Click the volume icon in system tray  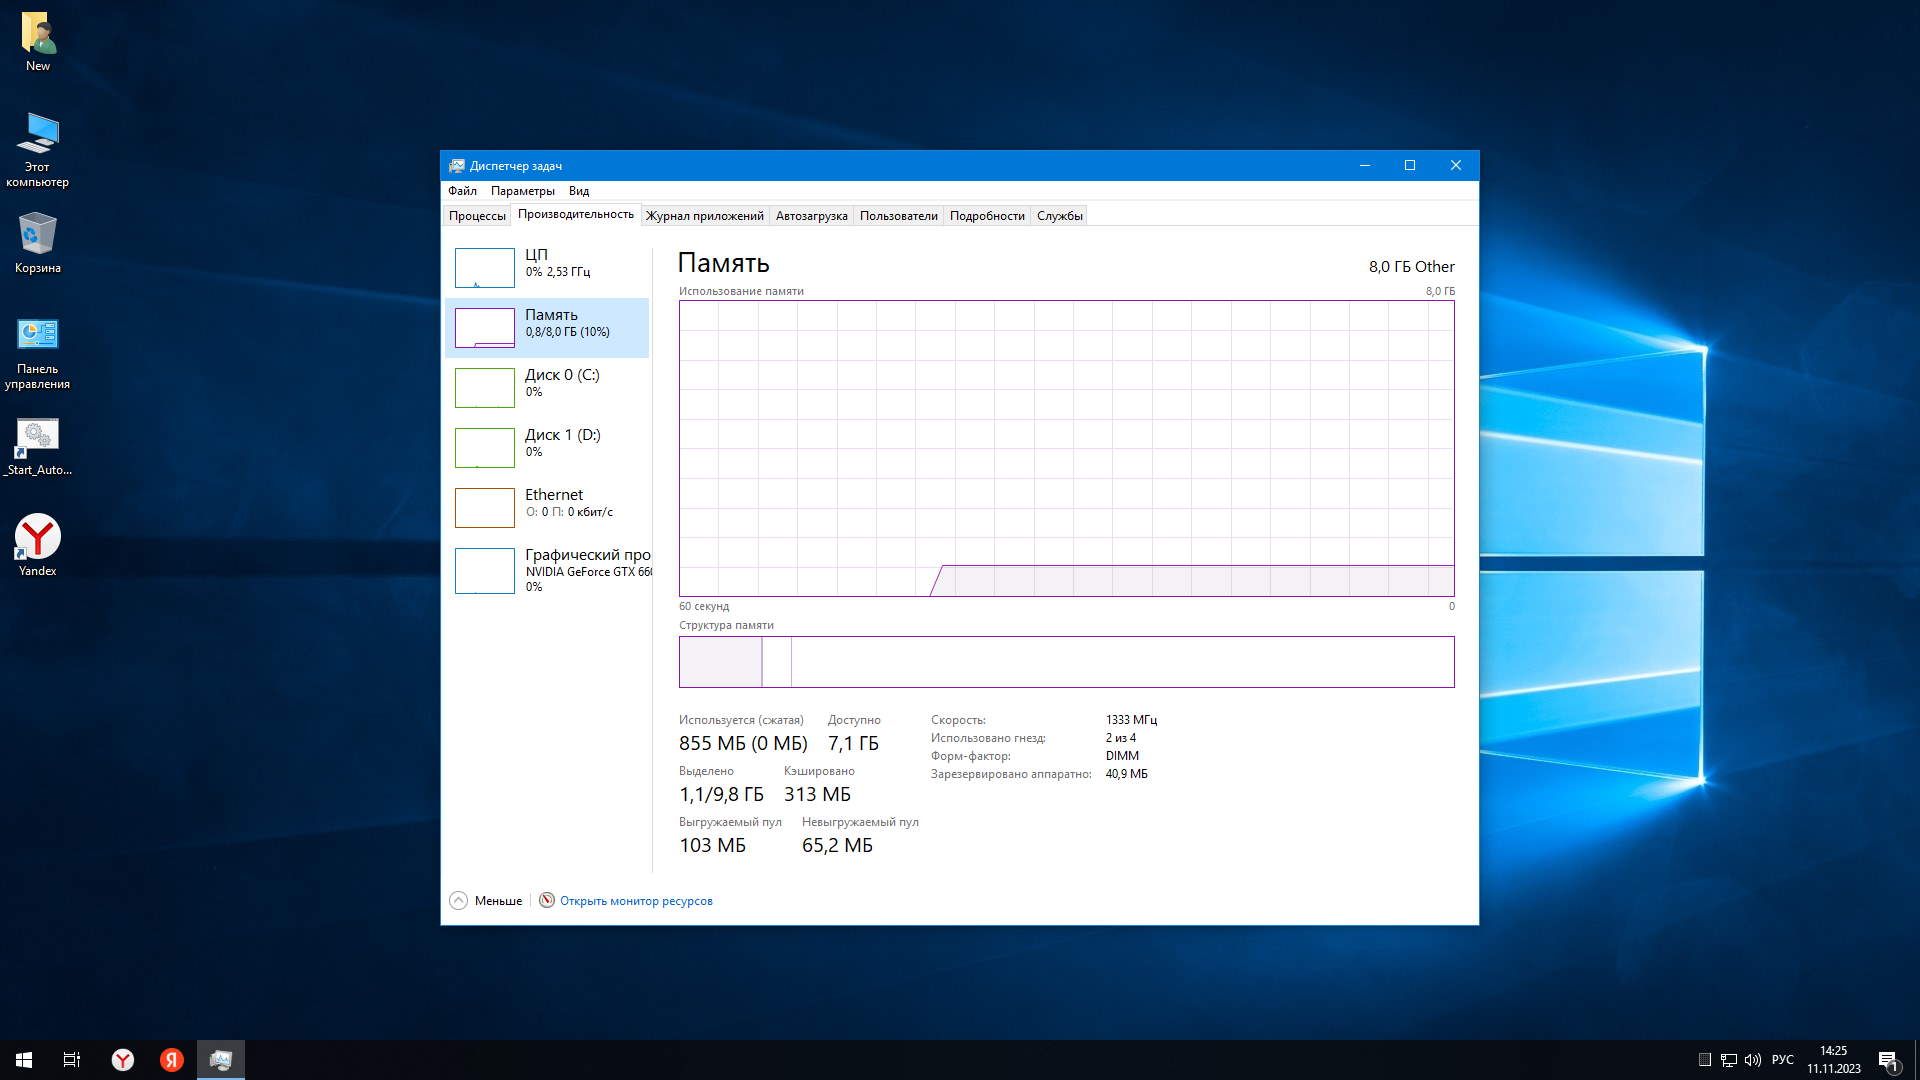(1752, 1059)
